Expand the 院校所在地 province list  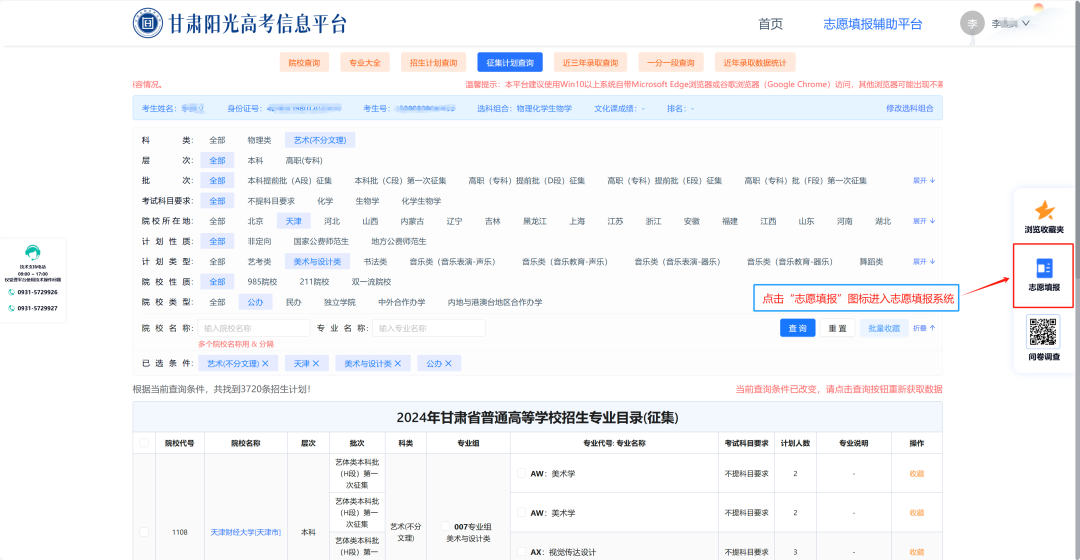point(924,221)
